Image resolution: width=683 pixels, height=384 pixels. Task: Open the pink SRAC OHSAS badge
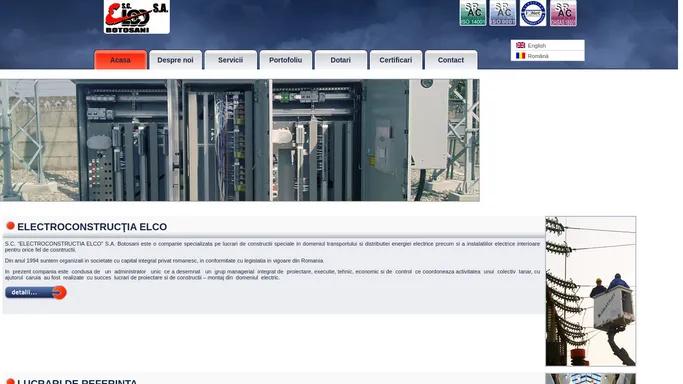[563, 13]
